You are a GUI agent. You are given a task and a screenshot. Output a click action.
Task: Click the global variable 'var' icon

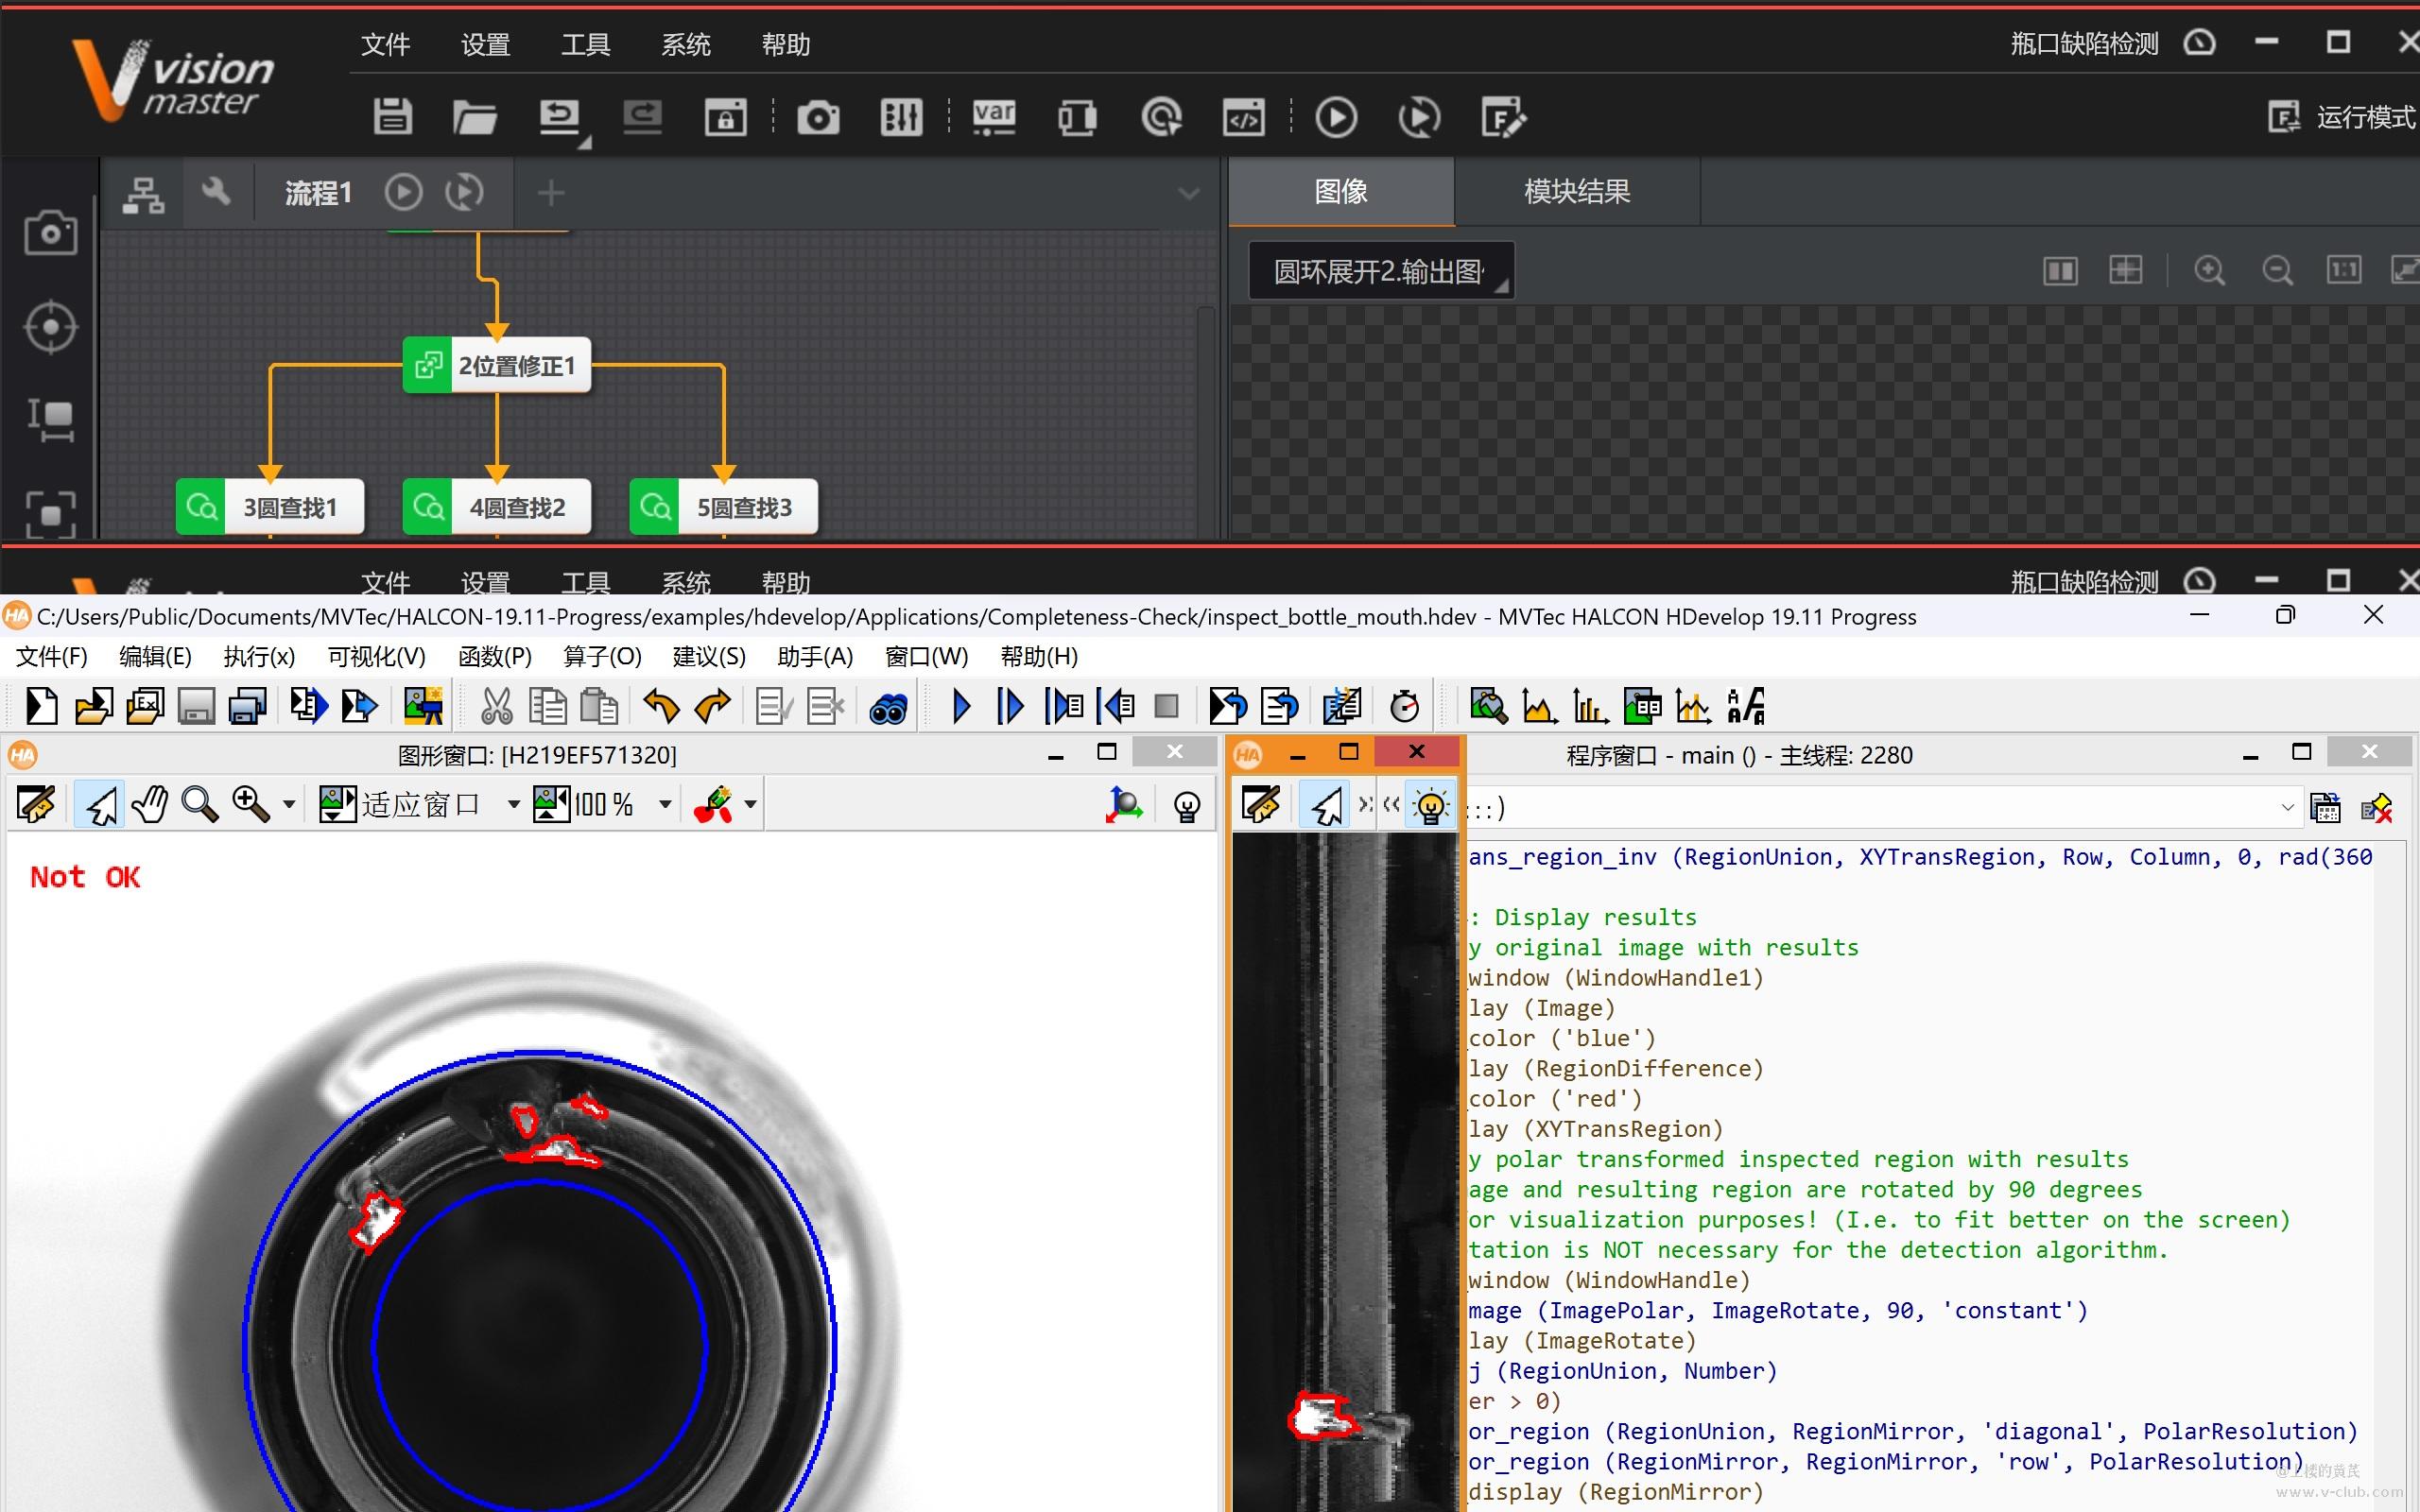pos(994,117)
